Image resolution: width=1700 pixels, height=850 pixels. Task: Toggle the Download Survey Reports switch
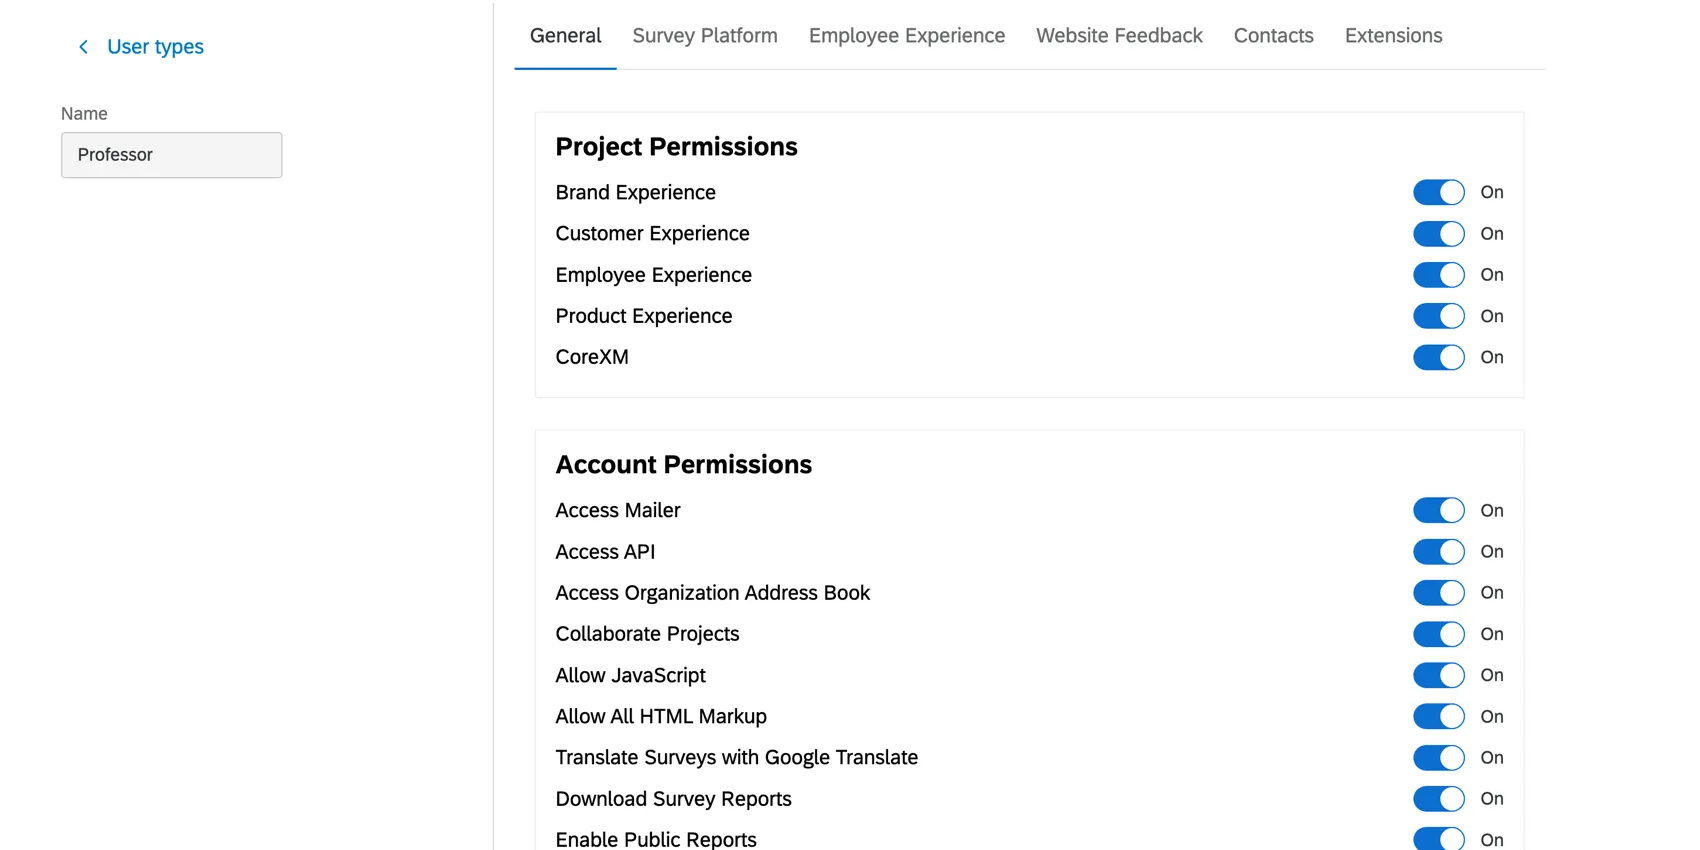point(1438,799)
